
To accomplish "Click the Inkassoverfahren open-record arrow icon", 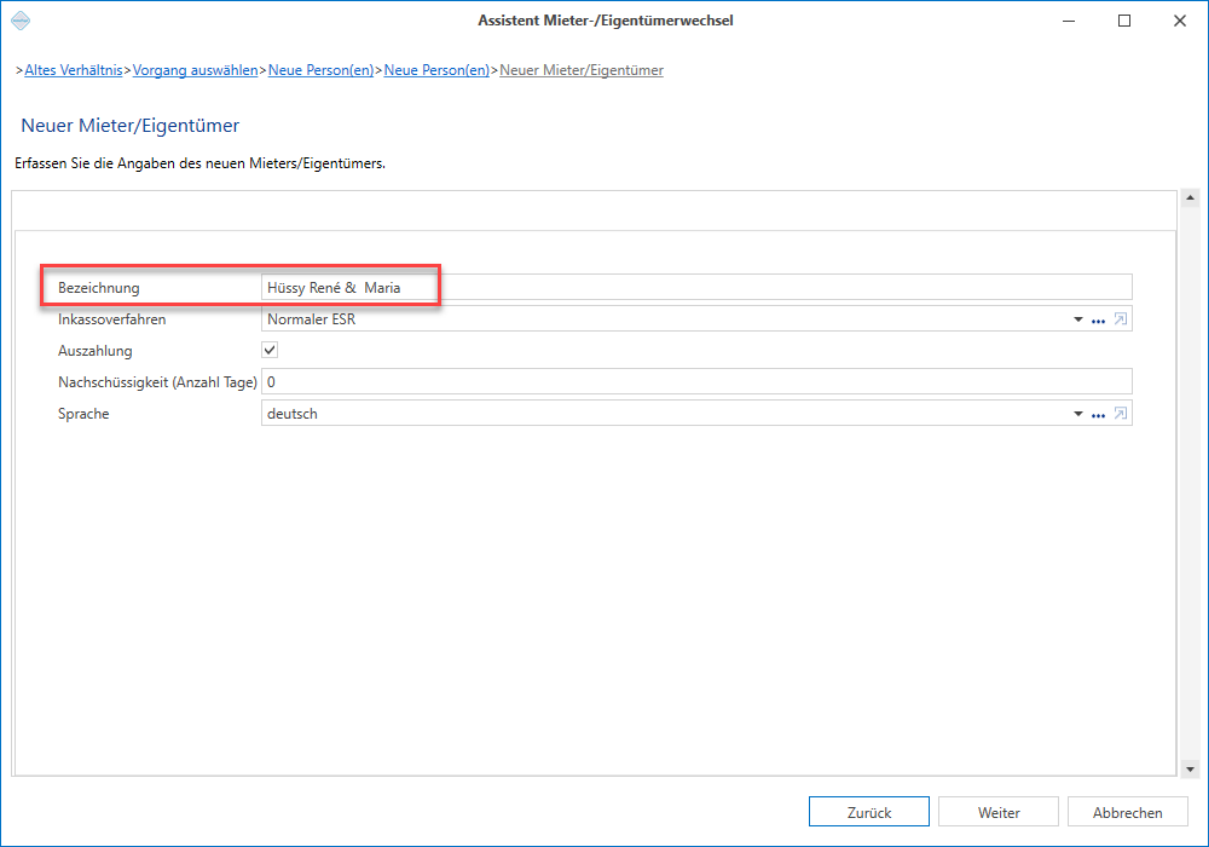I will [1120, 320].
